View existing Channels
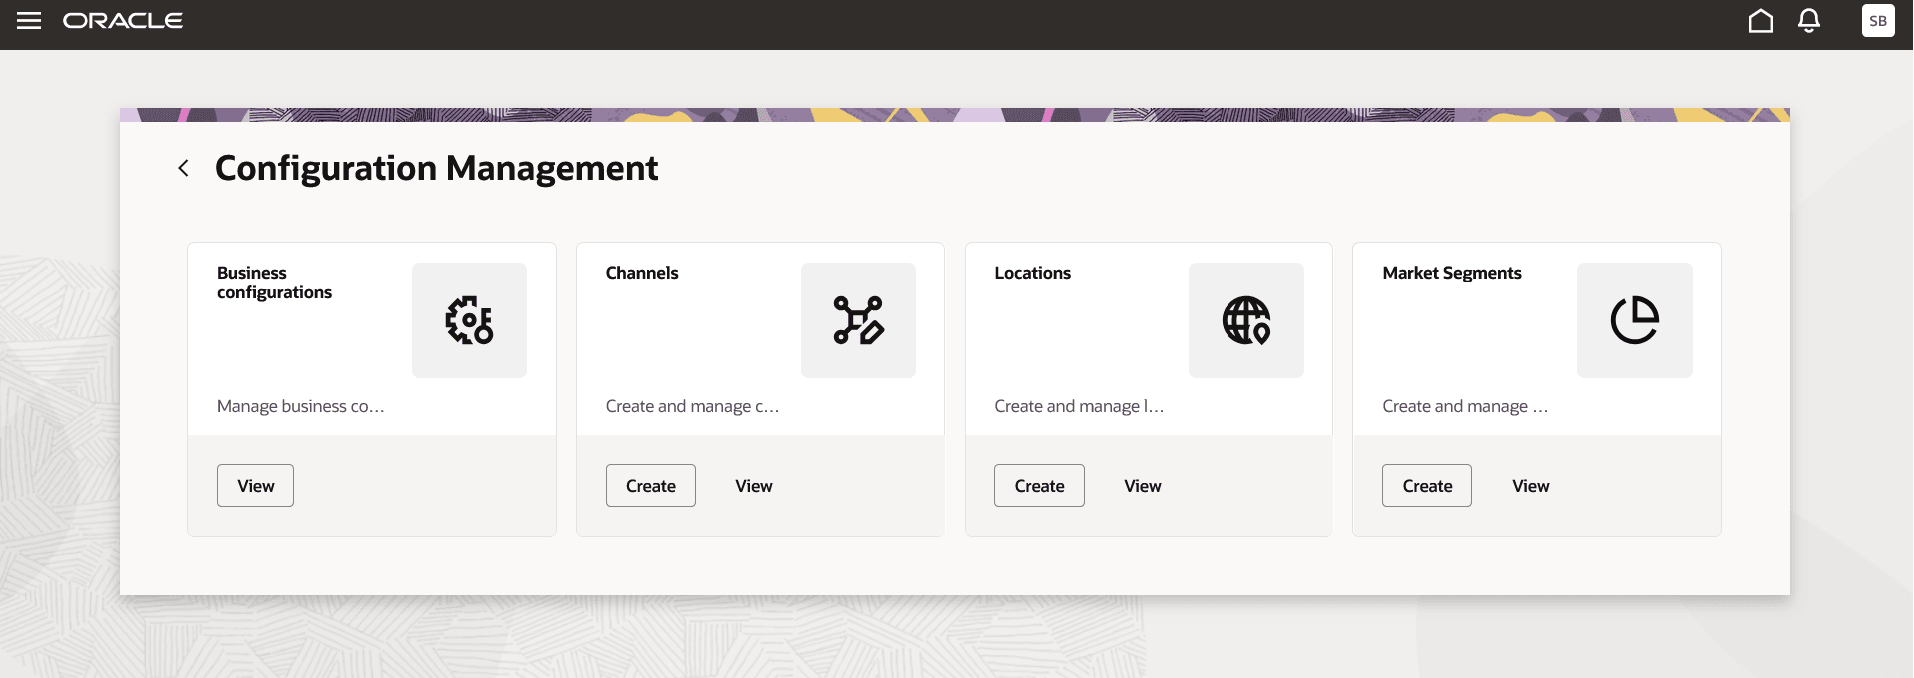Image resolution: width=1914 pixels, height=678 pixels. 753,485
